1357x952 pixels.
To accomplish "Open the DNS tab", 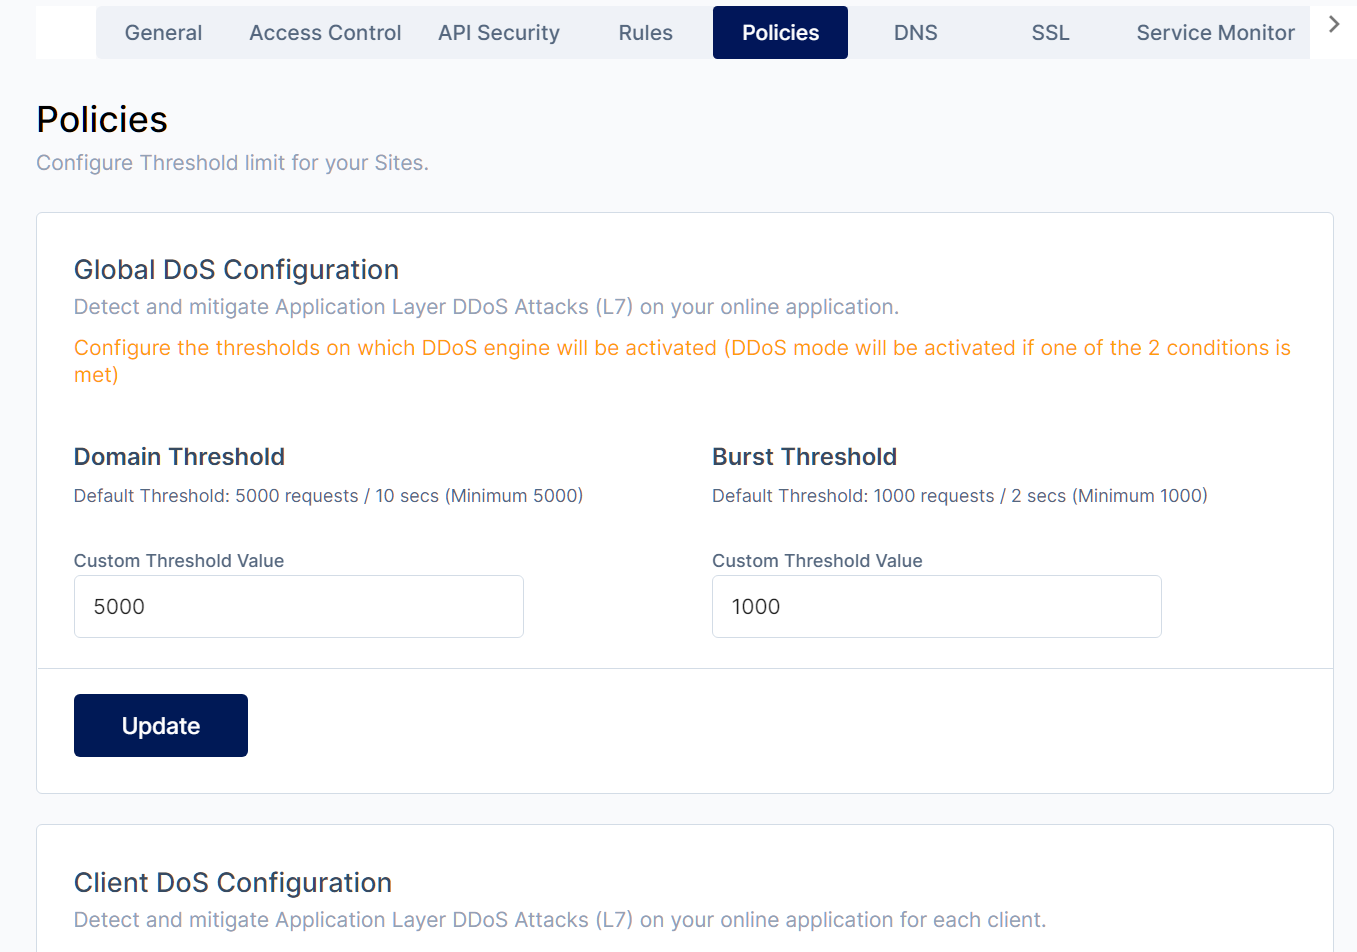I will (915, 33).
